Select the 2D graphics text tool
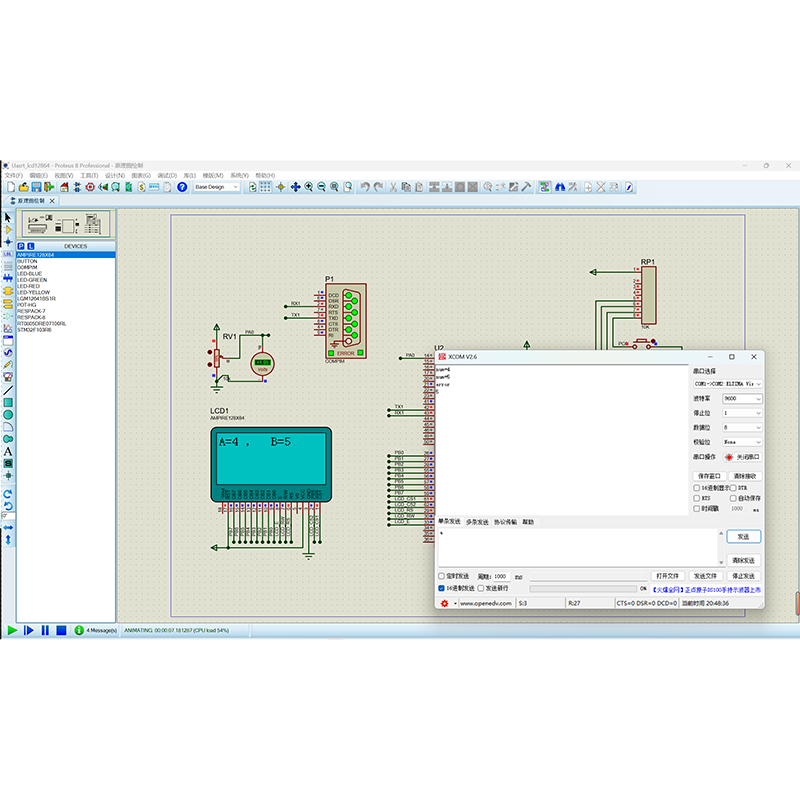800x800 pixels. click(x=9, y=452)
